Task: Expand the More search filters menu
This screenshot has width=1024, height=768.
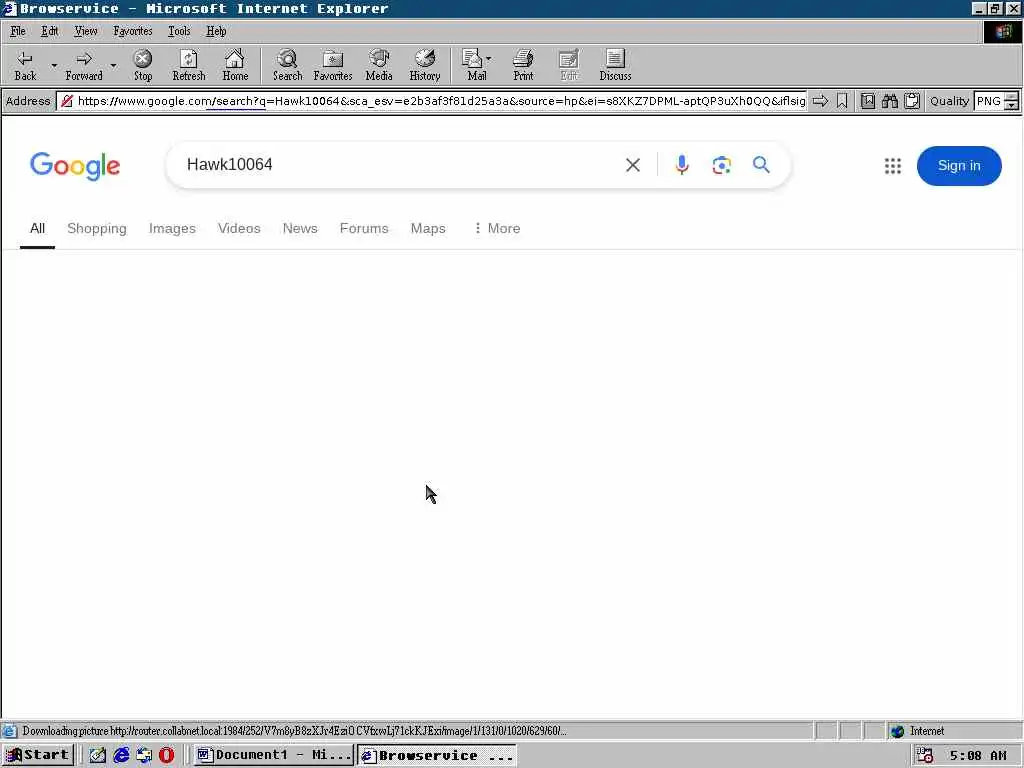Action: coord(497,229)
